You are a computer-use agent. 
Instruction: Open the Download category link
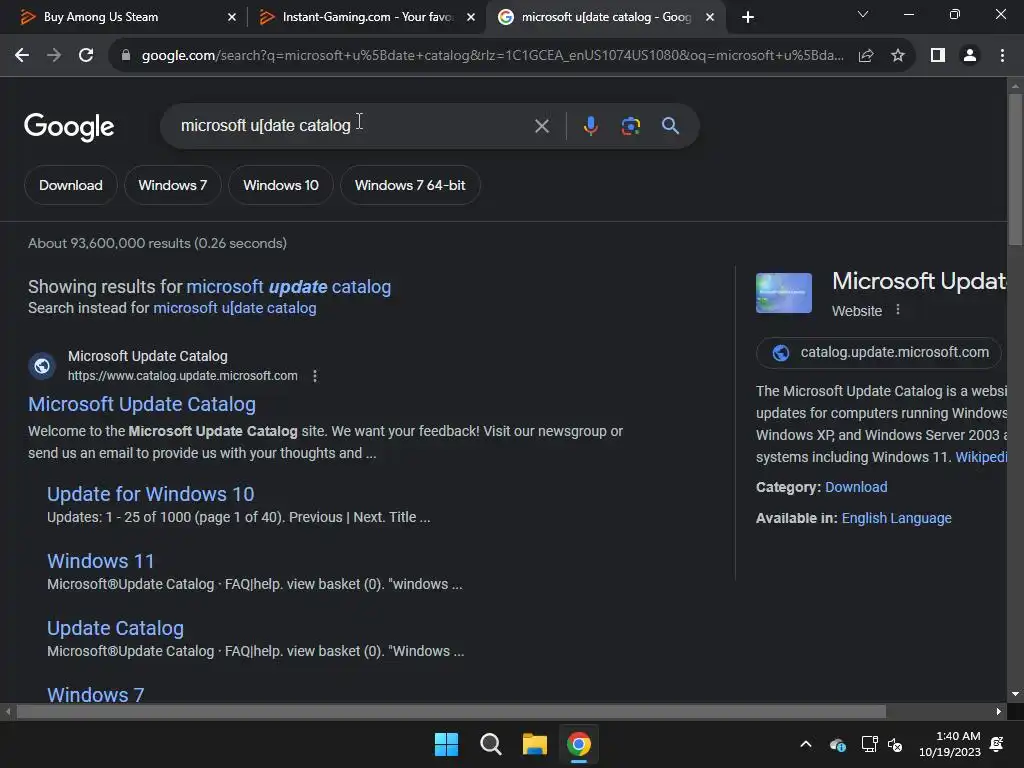[x=856, y=487]
